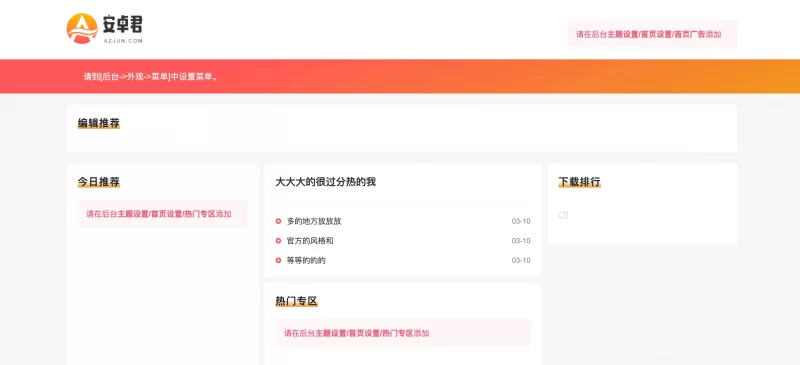Click the bullet icon beside 多的地方放放放
800x365 pixels.
pos(278,221)
